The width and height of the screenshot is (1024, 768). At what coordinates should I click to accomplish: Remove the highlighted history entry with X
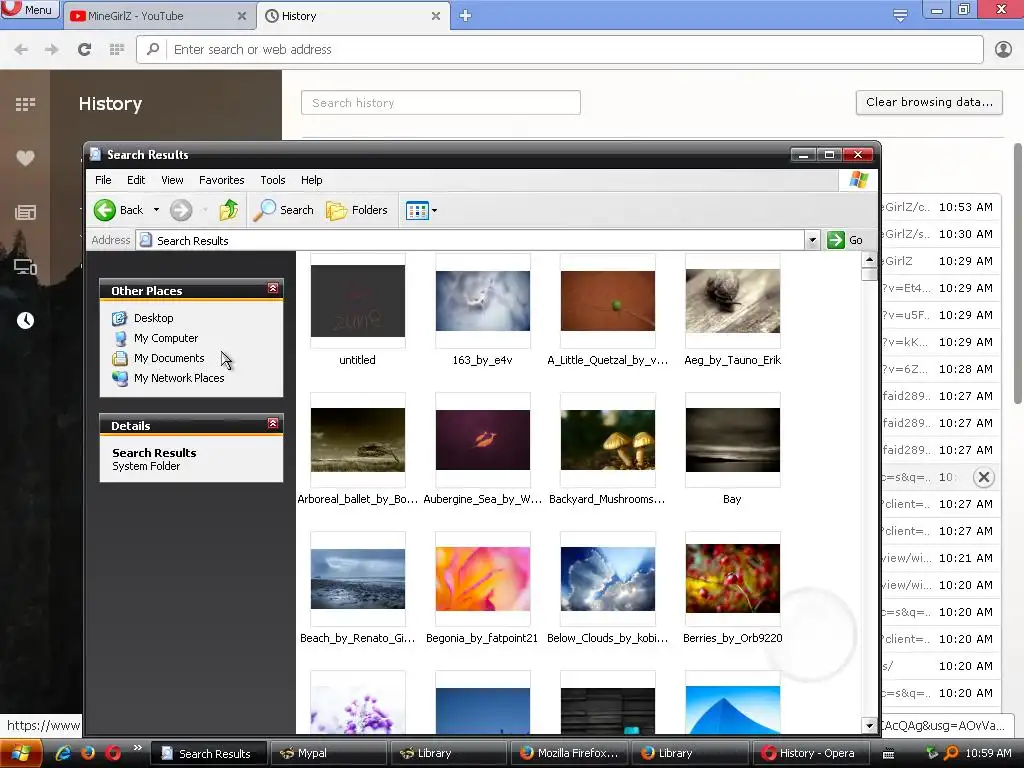pyautogui.click(x=984, y=477)
